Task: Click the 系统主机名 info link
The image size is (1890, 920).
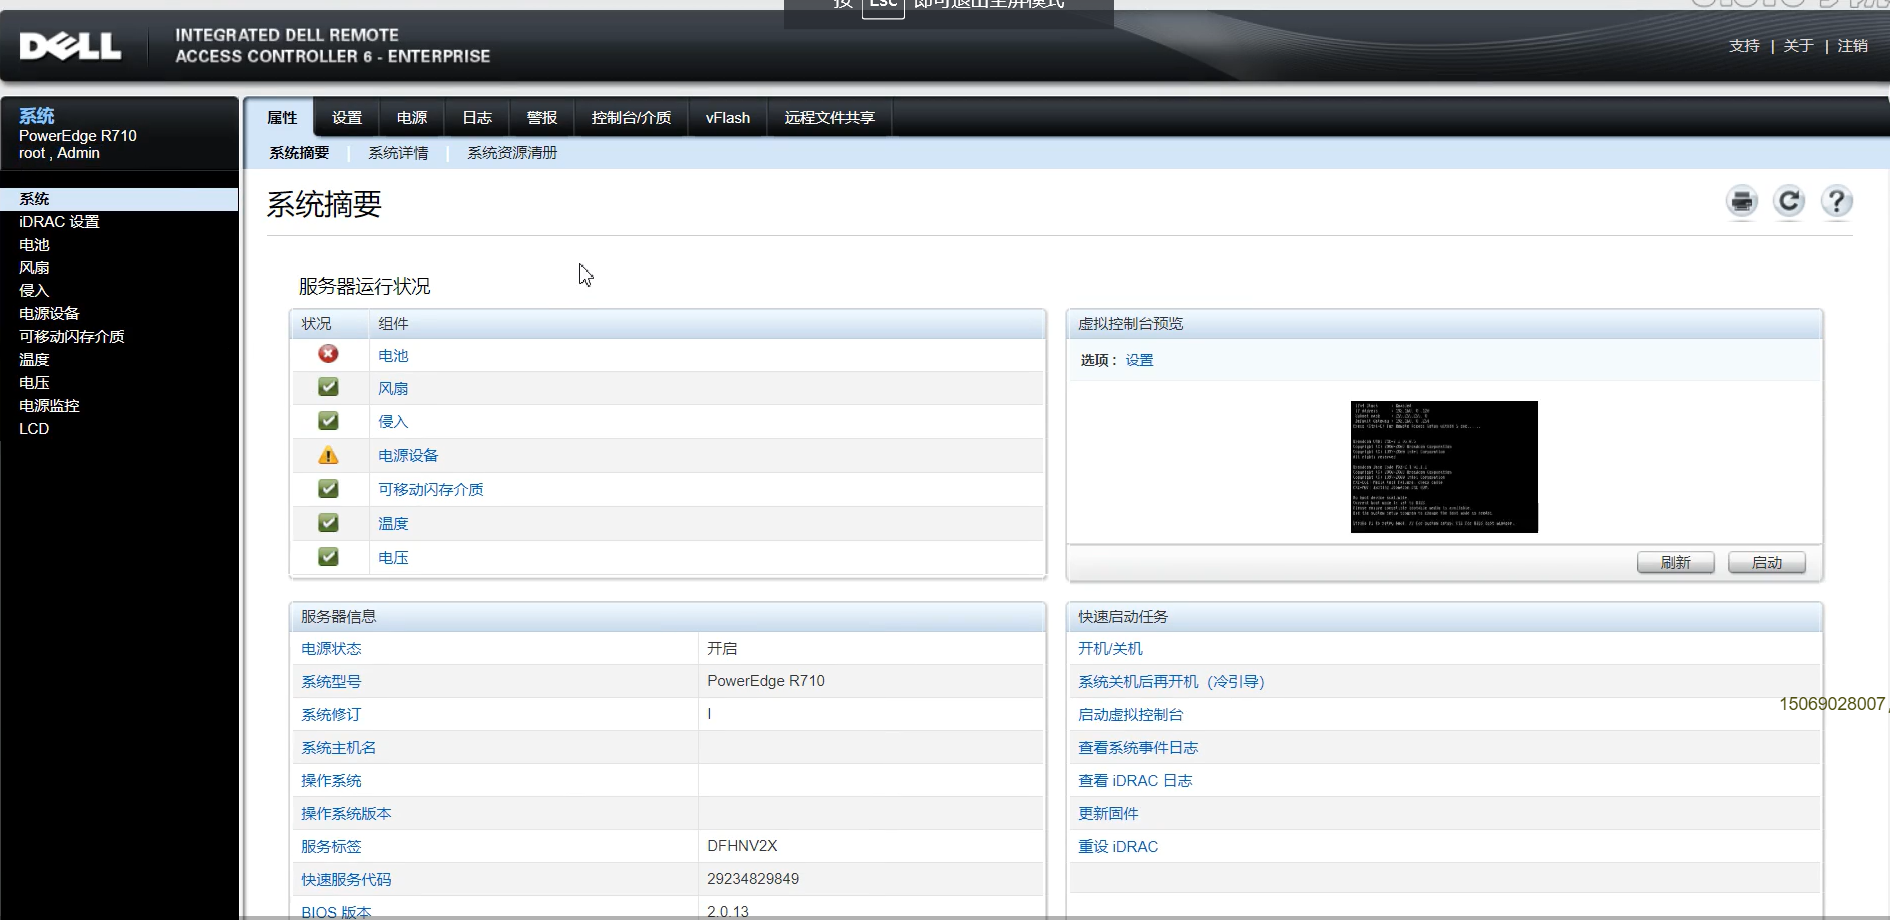Action: [338, 747]
